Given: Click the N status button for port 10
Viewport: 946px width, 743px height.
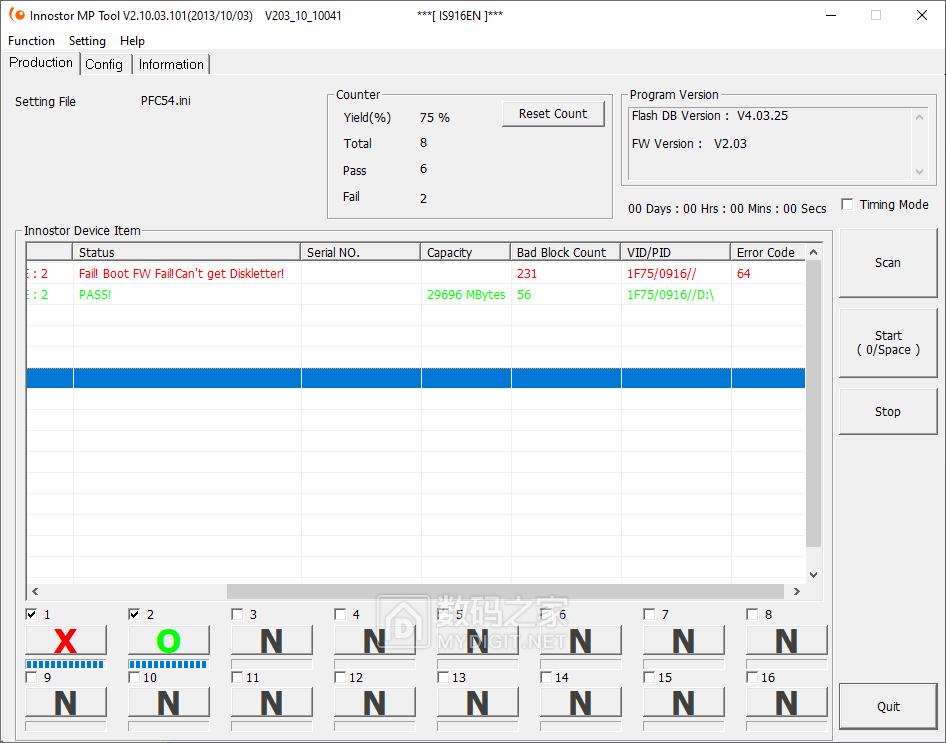Looking at the screenshot, I should pyautogui.click(x=169, y=703).
